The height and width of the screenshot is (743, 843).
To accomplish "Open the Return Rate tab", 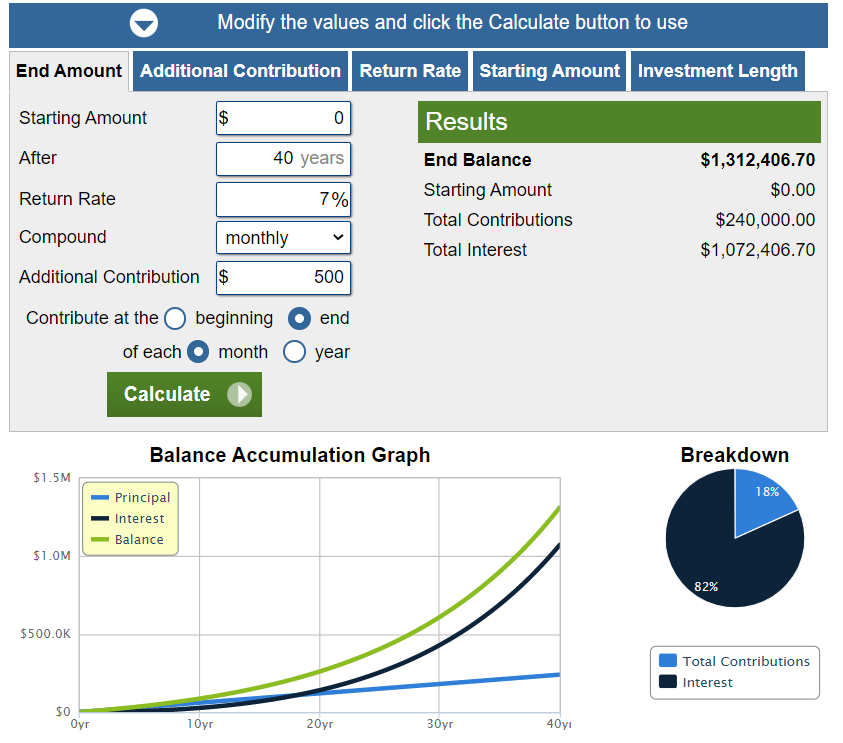I will tap(410, 71).
